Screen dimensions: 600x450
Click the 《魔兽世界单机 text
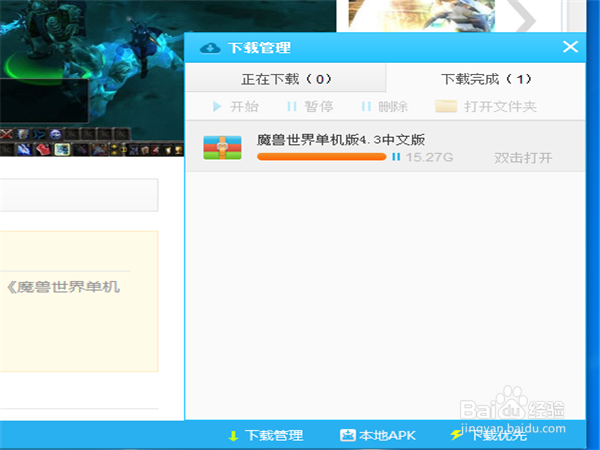[x=64, y=287]
